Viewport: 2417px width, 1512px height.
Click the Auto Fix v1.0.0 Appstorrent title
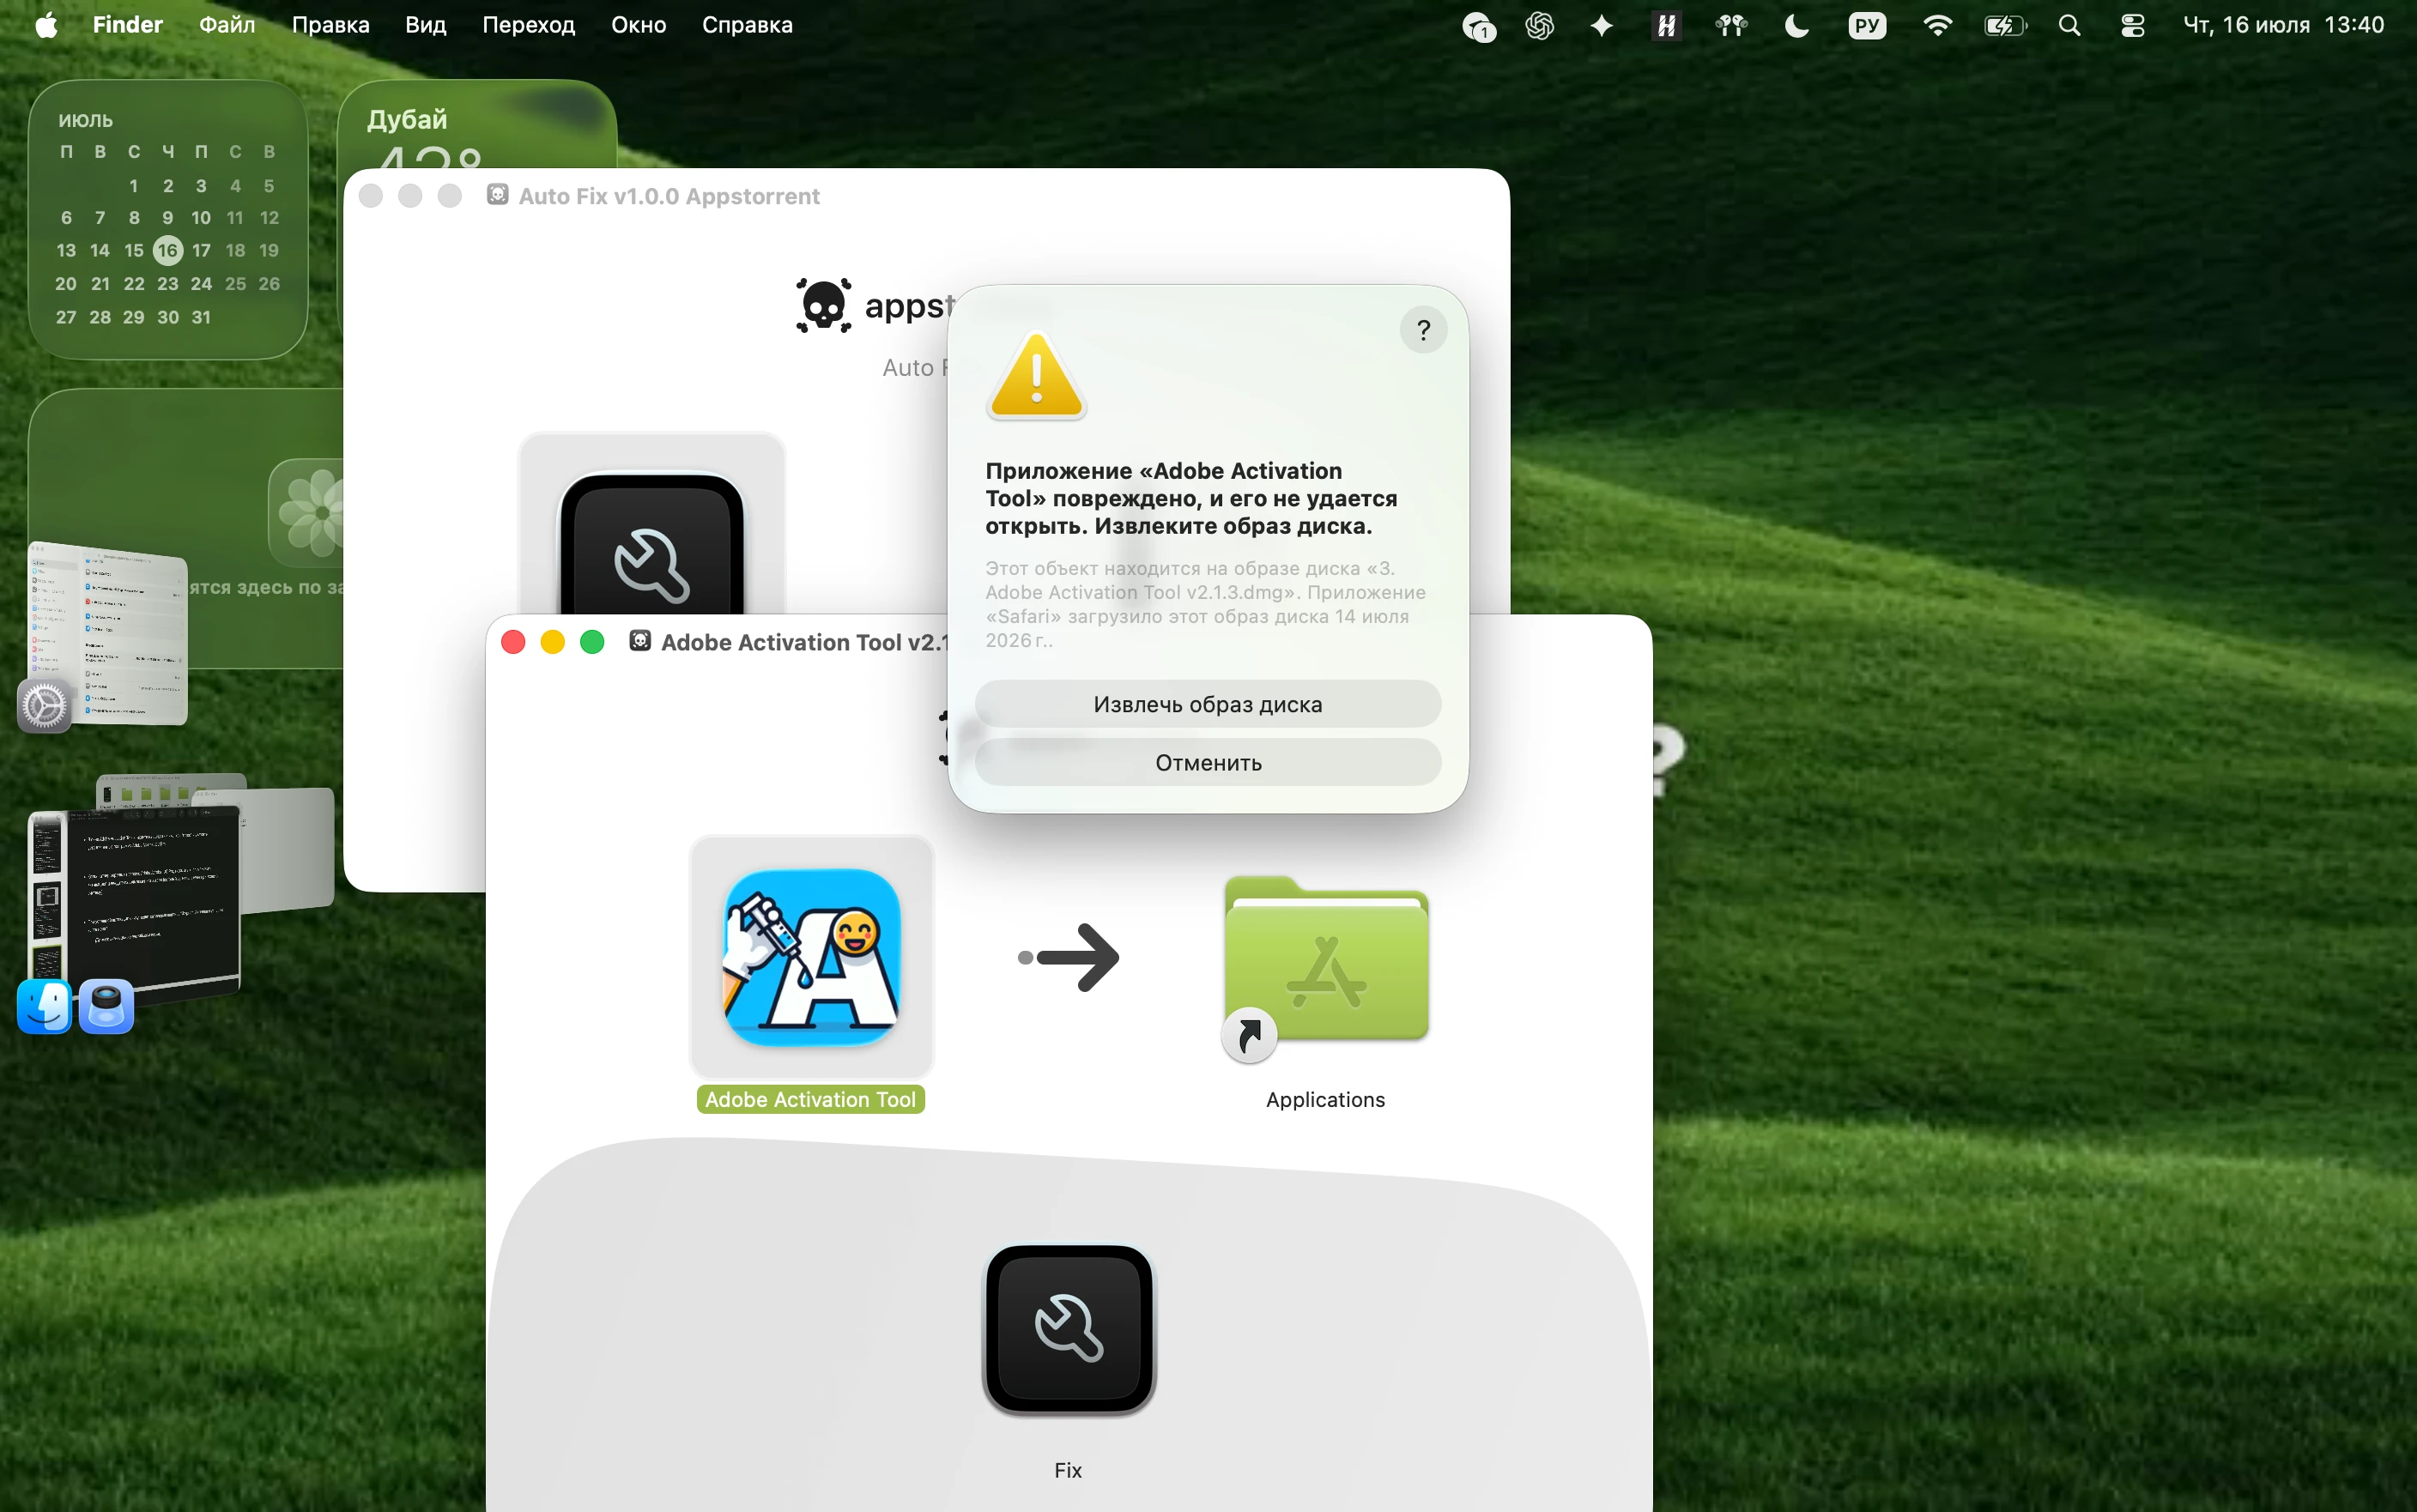pos(669,196)
